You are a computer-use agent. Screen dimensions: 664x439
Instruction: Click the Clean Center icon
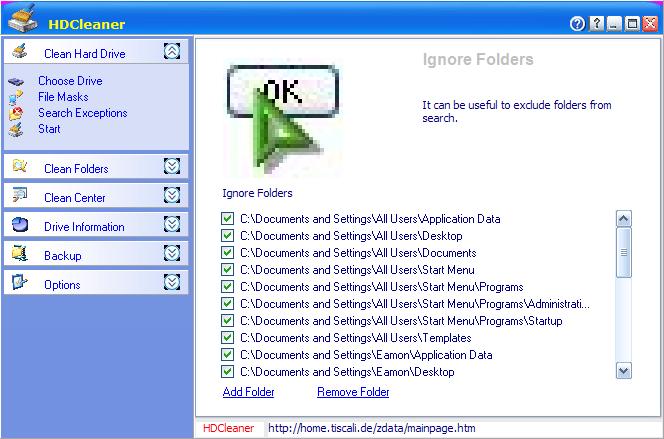19,195
